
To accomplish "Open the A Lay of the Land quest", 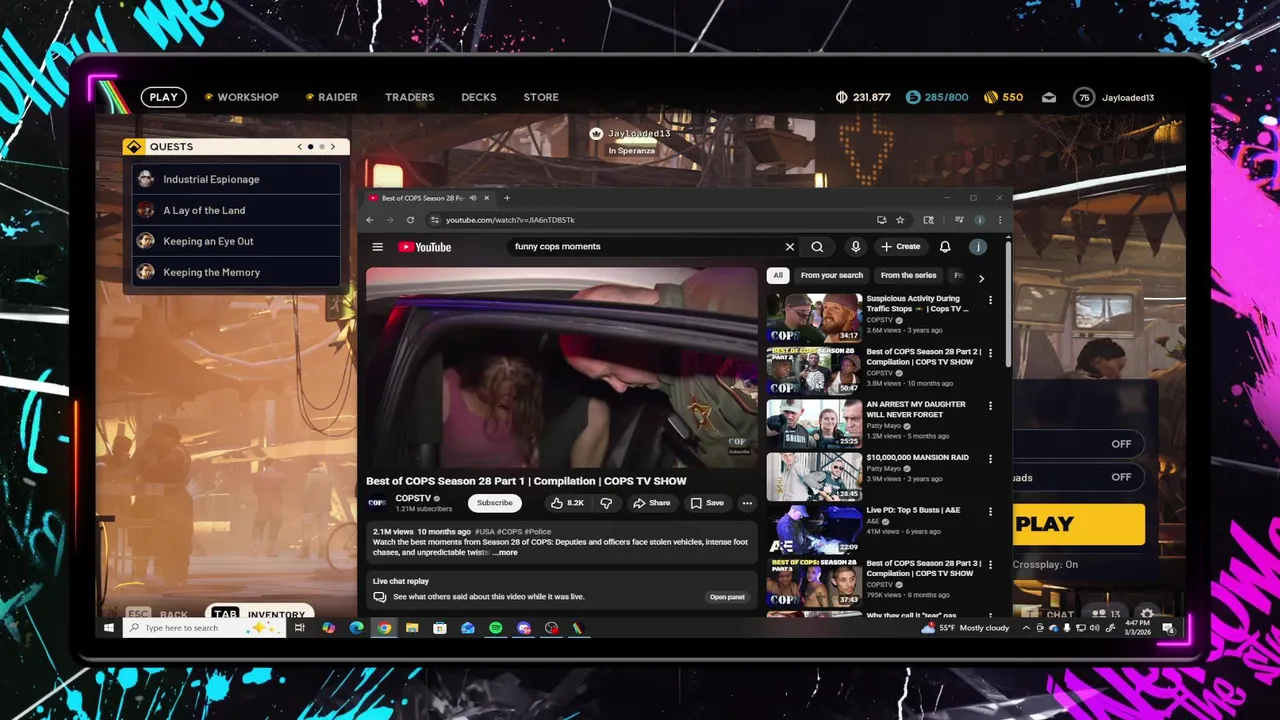I will point(236,210).
